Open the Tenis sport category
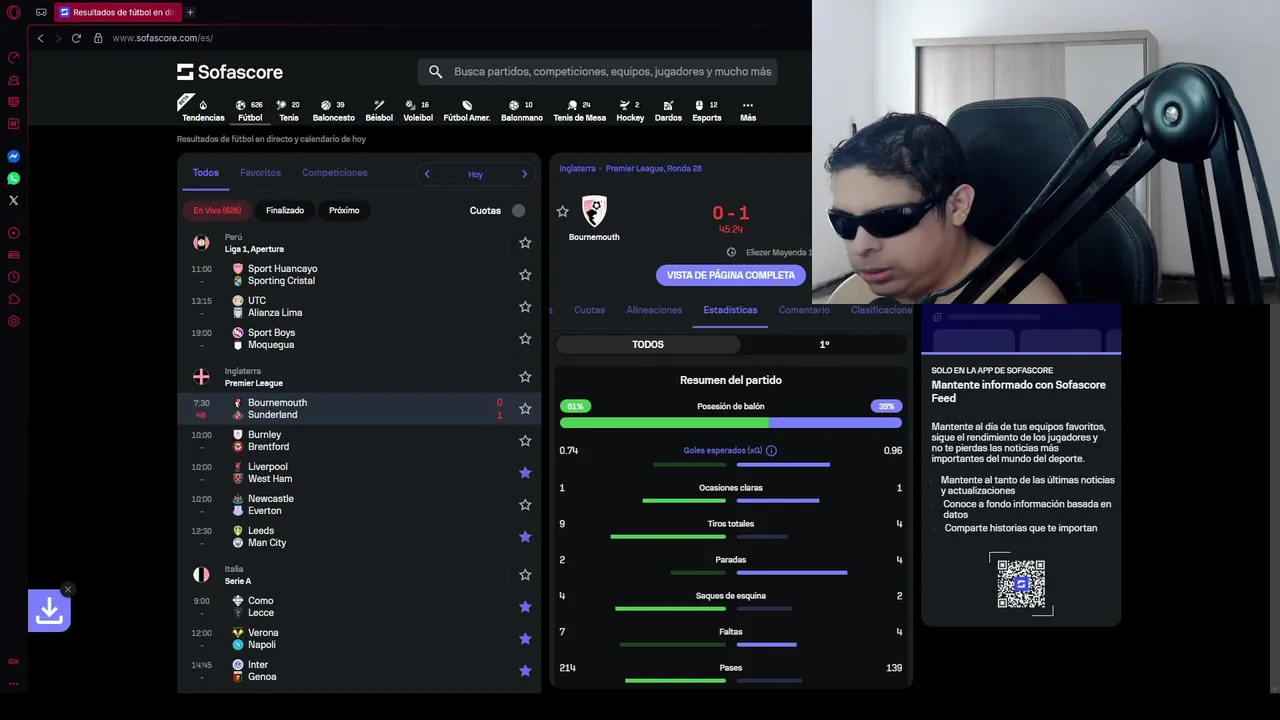Screen dimensions: 1280x720 288,110
